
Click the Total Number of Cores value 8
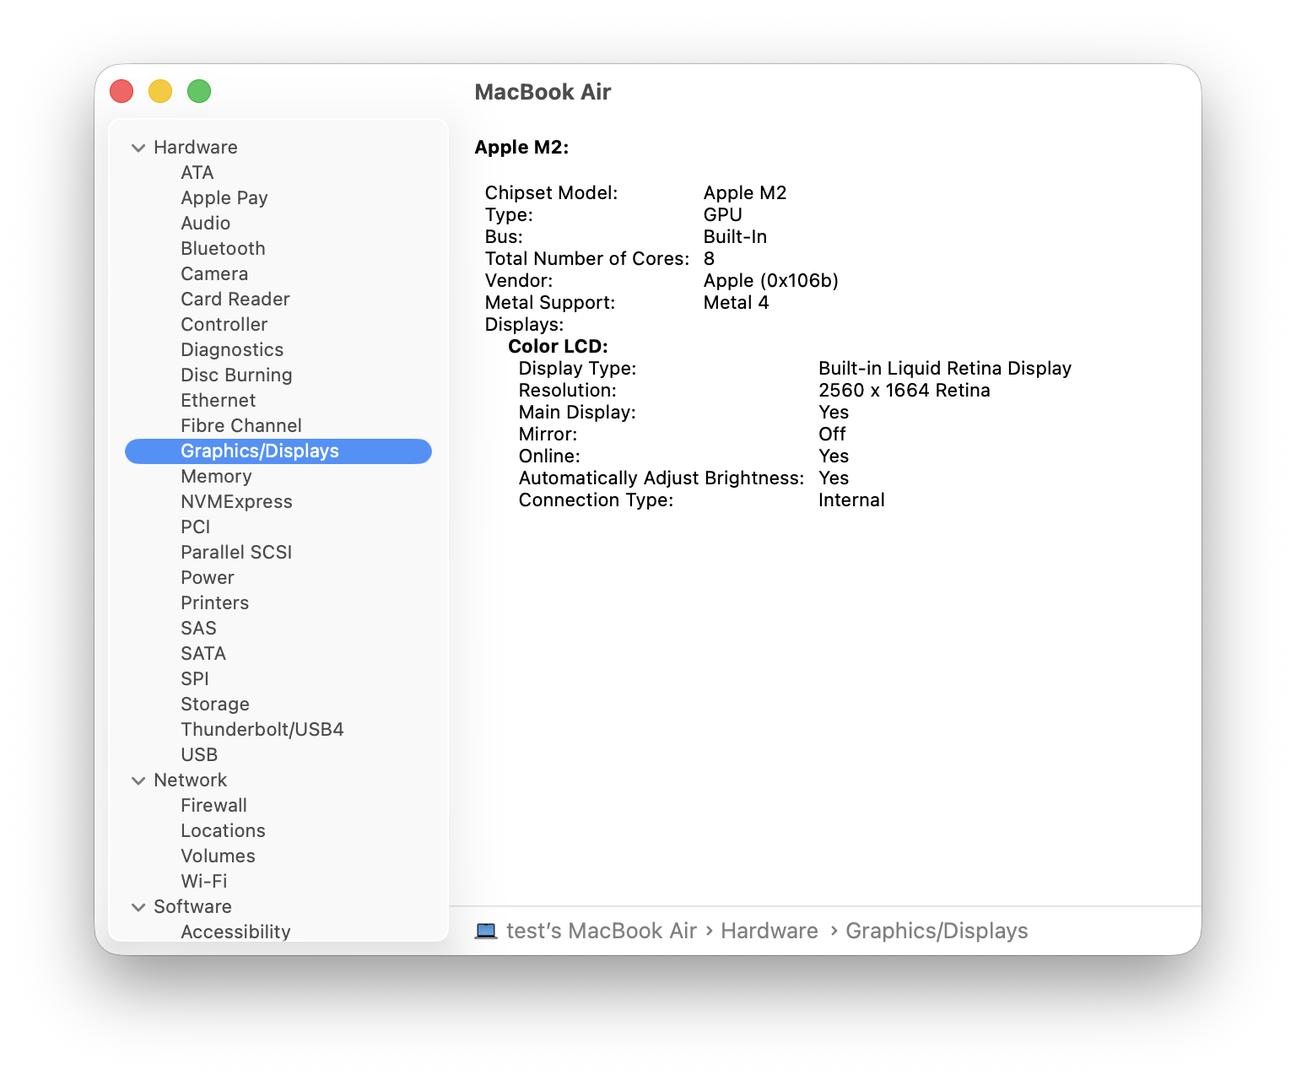(709, 259)
